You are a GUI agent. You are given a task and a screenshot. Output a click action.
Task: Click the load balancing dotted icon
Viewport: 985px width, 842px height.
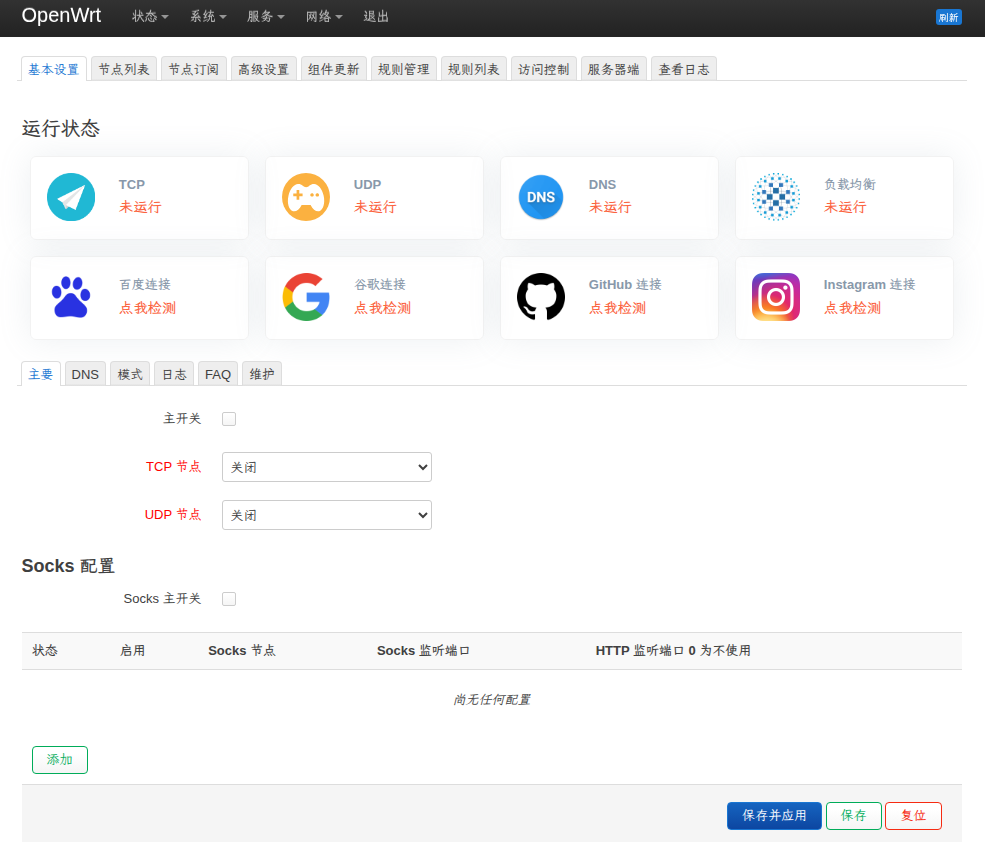[776, 197]
